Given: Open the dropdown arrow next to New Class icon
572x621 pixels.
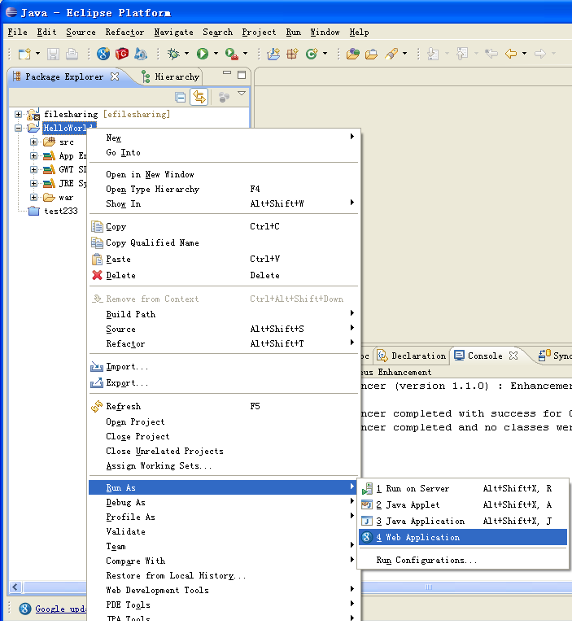Looking at the screenshot, I should pyautogui.click(x=325, y=53).
